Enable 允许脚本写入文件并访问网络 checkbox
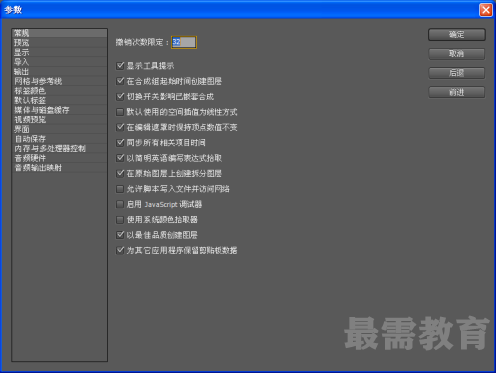Viewport: 496px width, 373px height. [x=120, y=189]
